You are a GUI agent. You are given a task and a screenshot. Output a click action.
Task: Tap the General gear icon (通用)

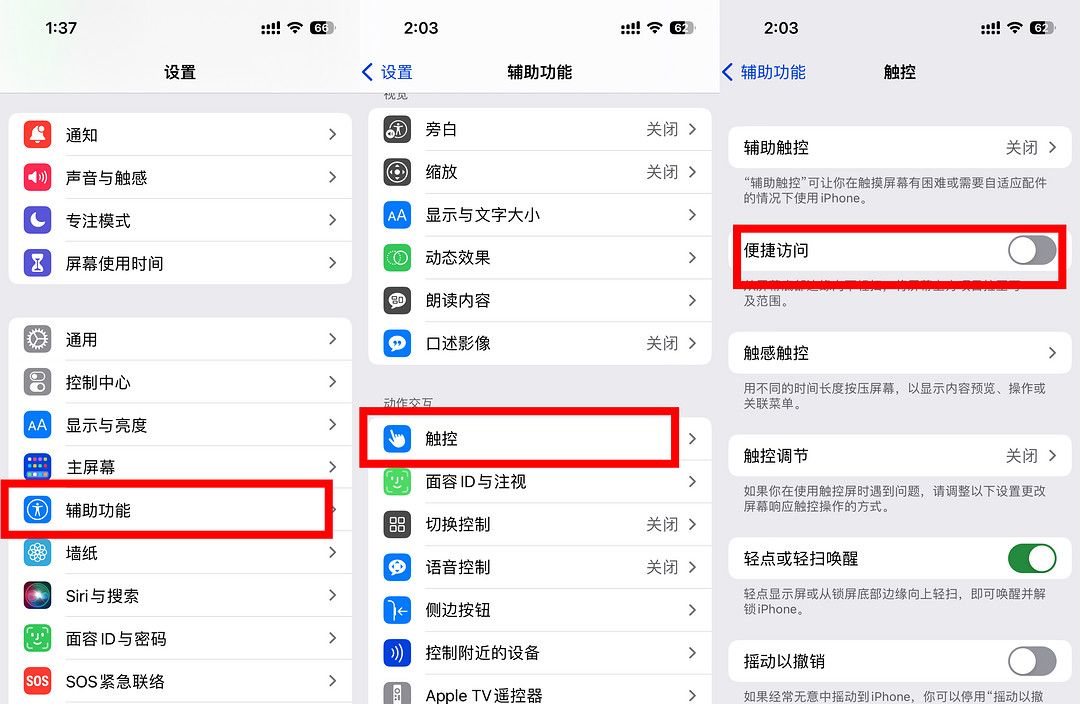(x=37, y=339)
